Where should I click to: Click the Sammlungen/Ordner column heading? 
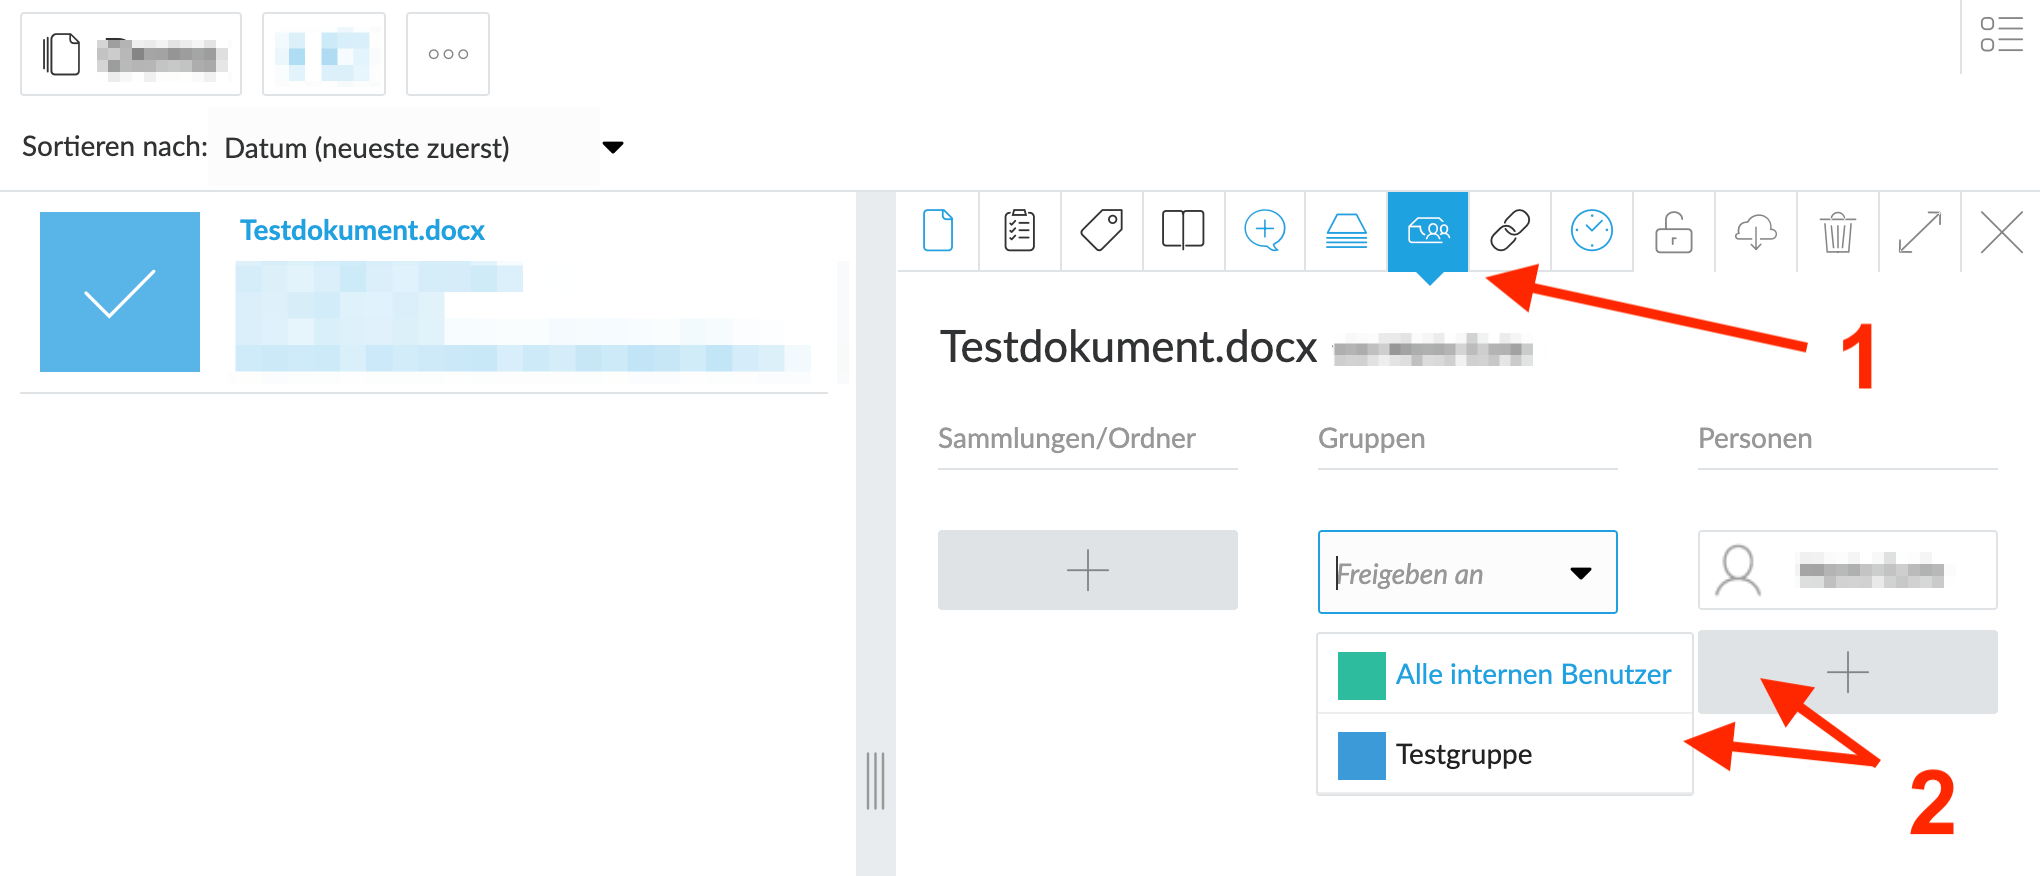click(1067, 438)
